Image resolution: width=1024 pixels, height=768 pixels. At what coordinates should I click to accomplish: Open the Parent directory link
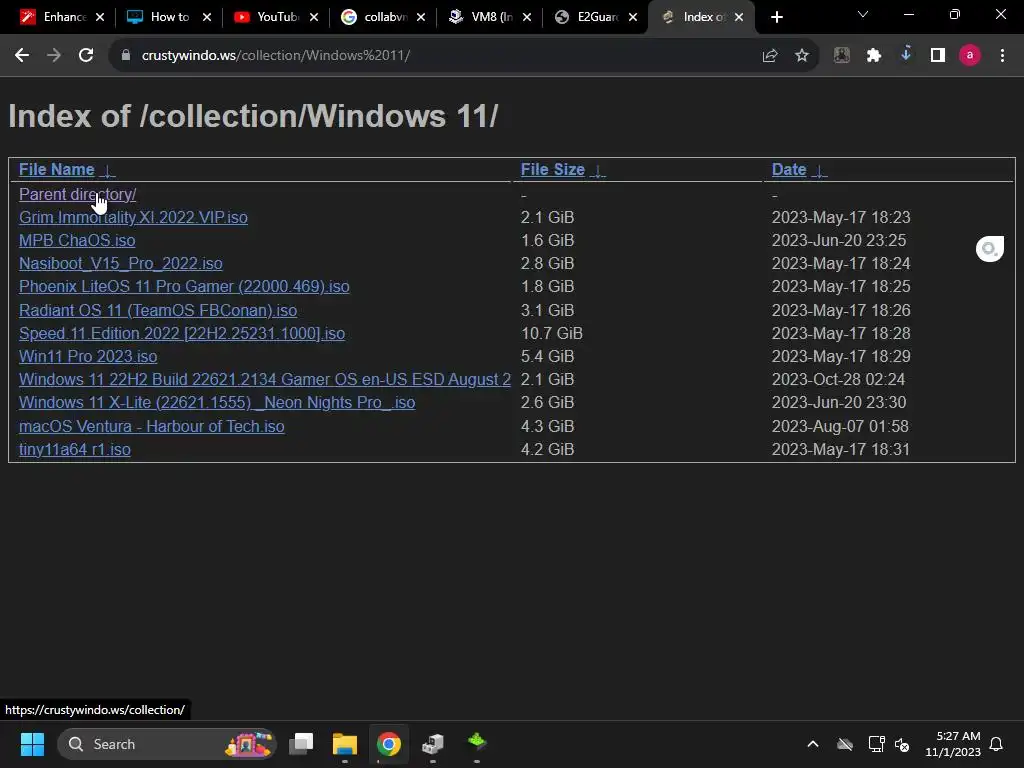pyautogui.click(x=77, y=195)
